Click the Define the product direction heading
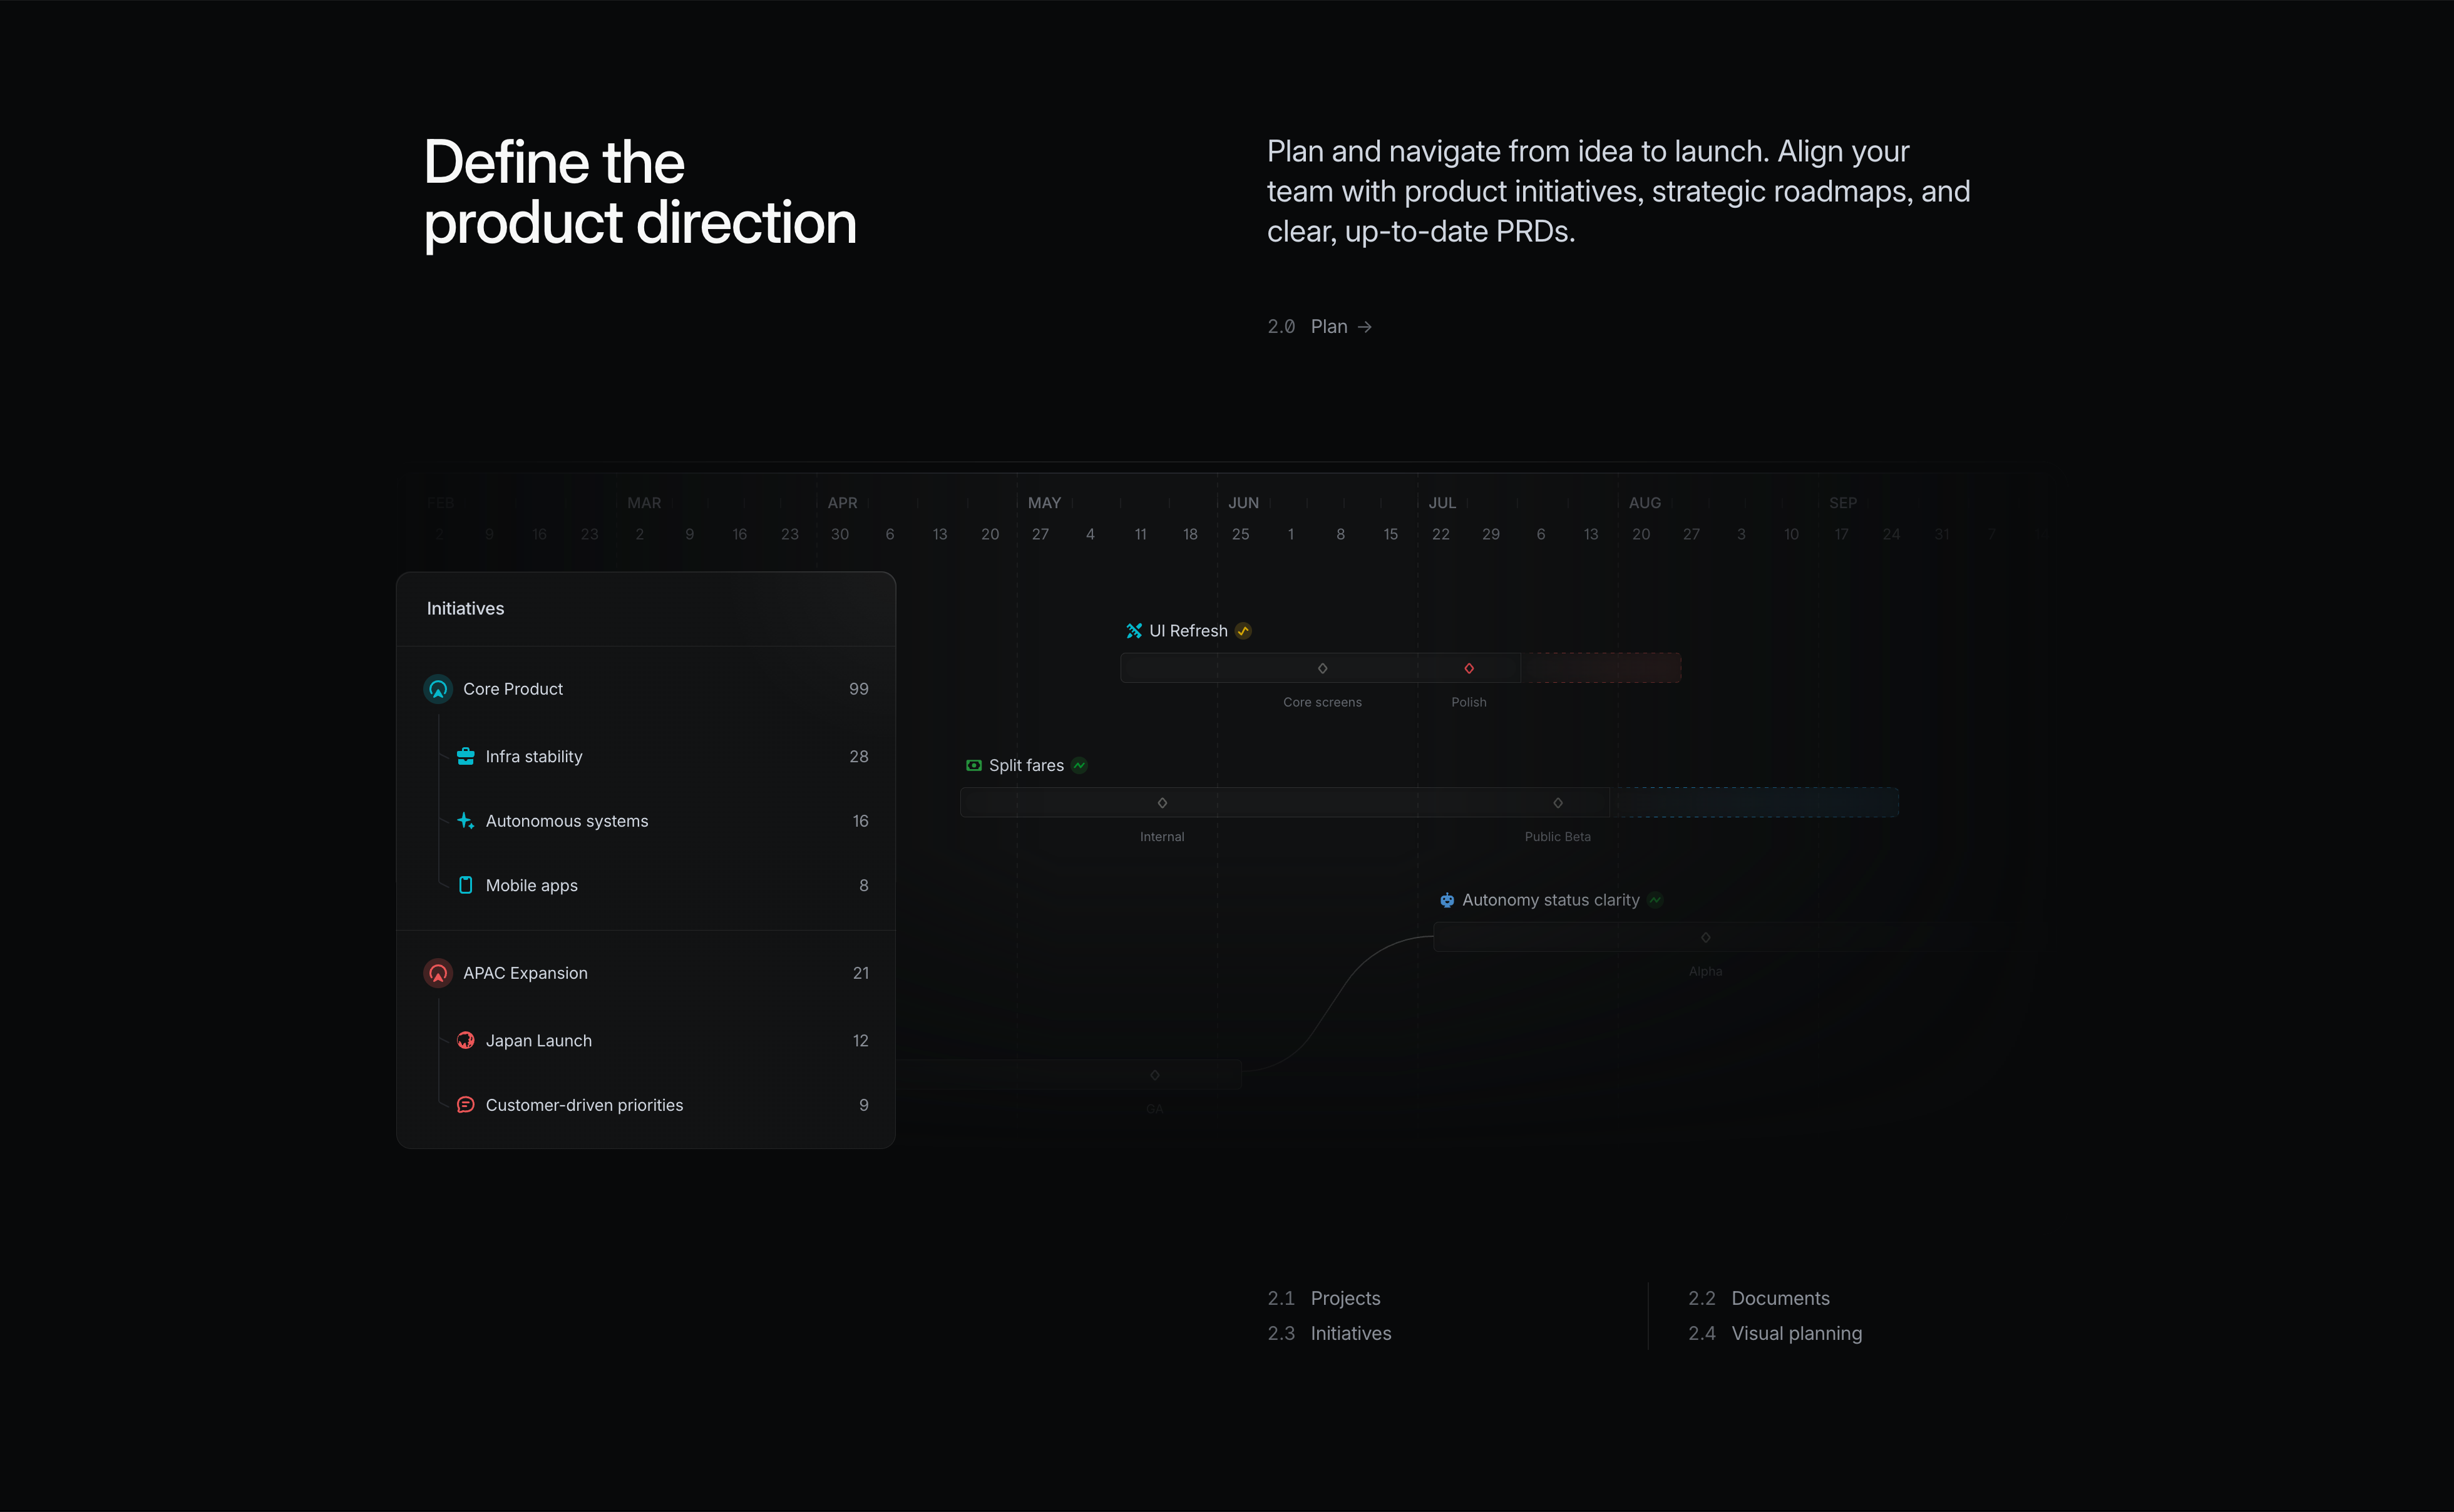Screen dimensions: 2454x1512 click(x=640, y=192)
